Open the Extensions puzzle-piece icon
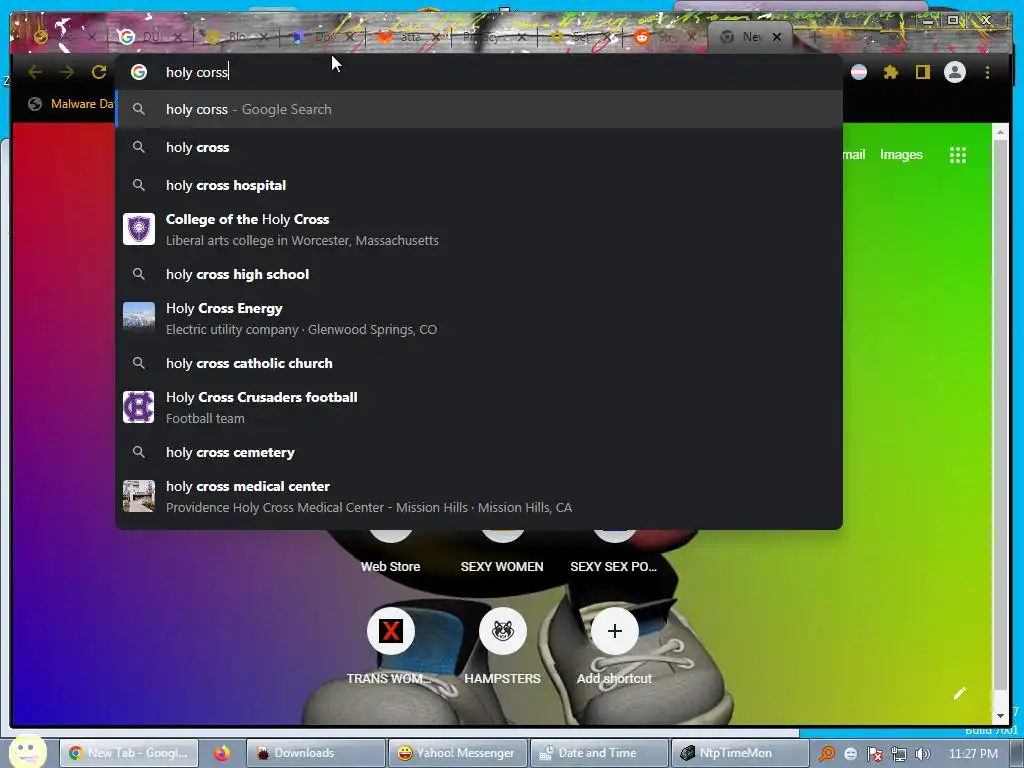Screen dimensions: 1024x768 click(x=891, y=72)
